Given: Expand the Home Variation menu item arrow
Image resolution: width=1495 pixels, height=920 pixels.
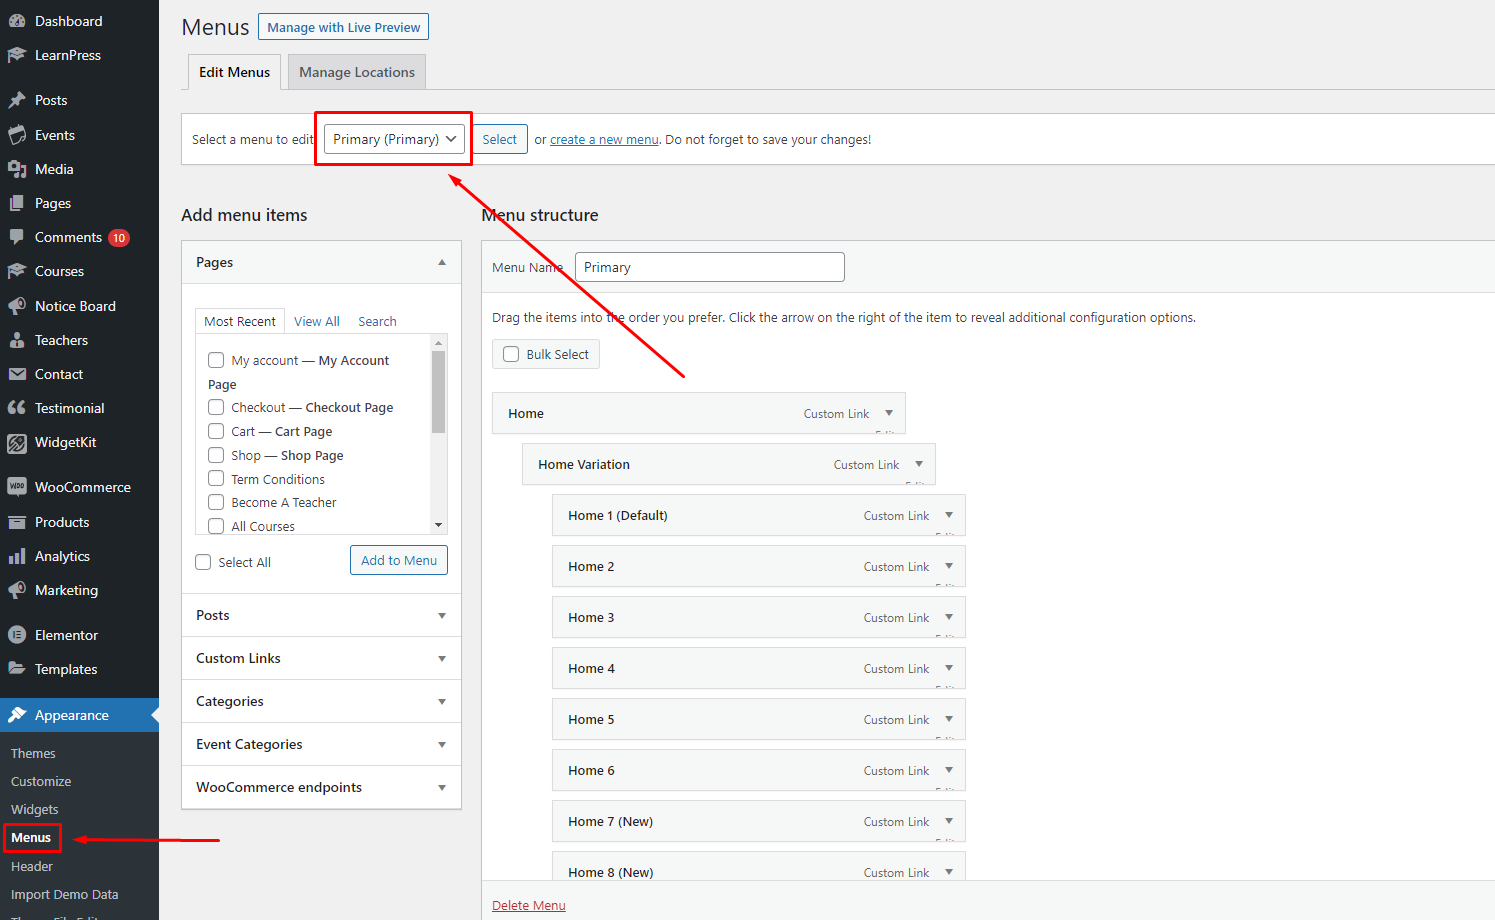Looking at the screenshot, I should [x=919, y=464].
